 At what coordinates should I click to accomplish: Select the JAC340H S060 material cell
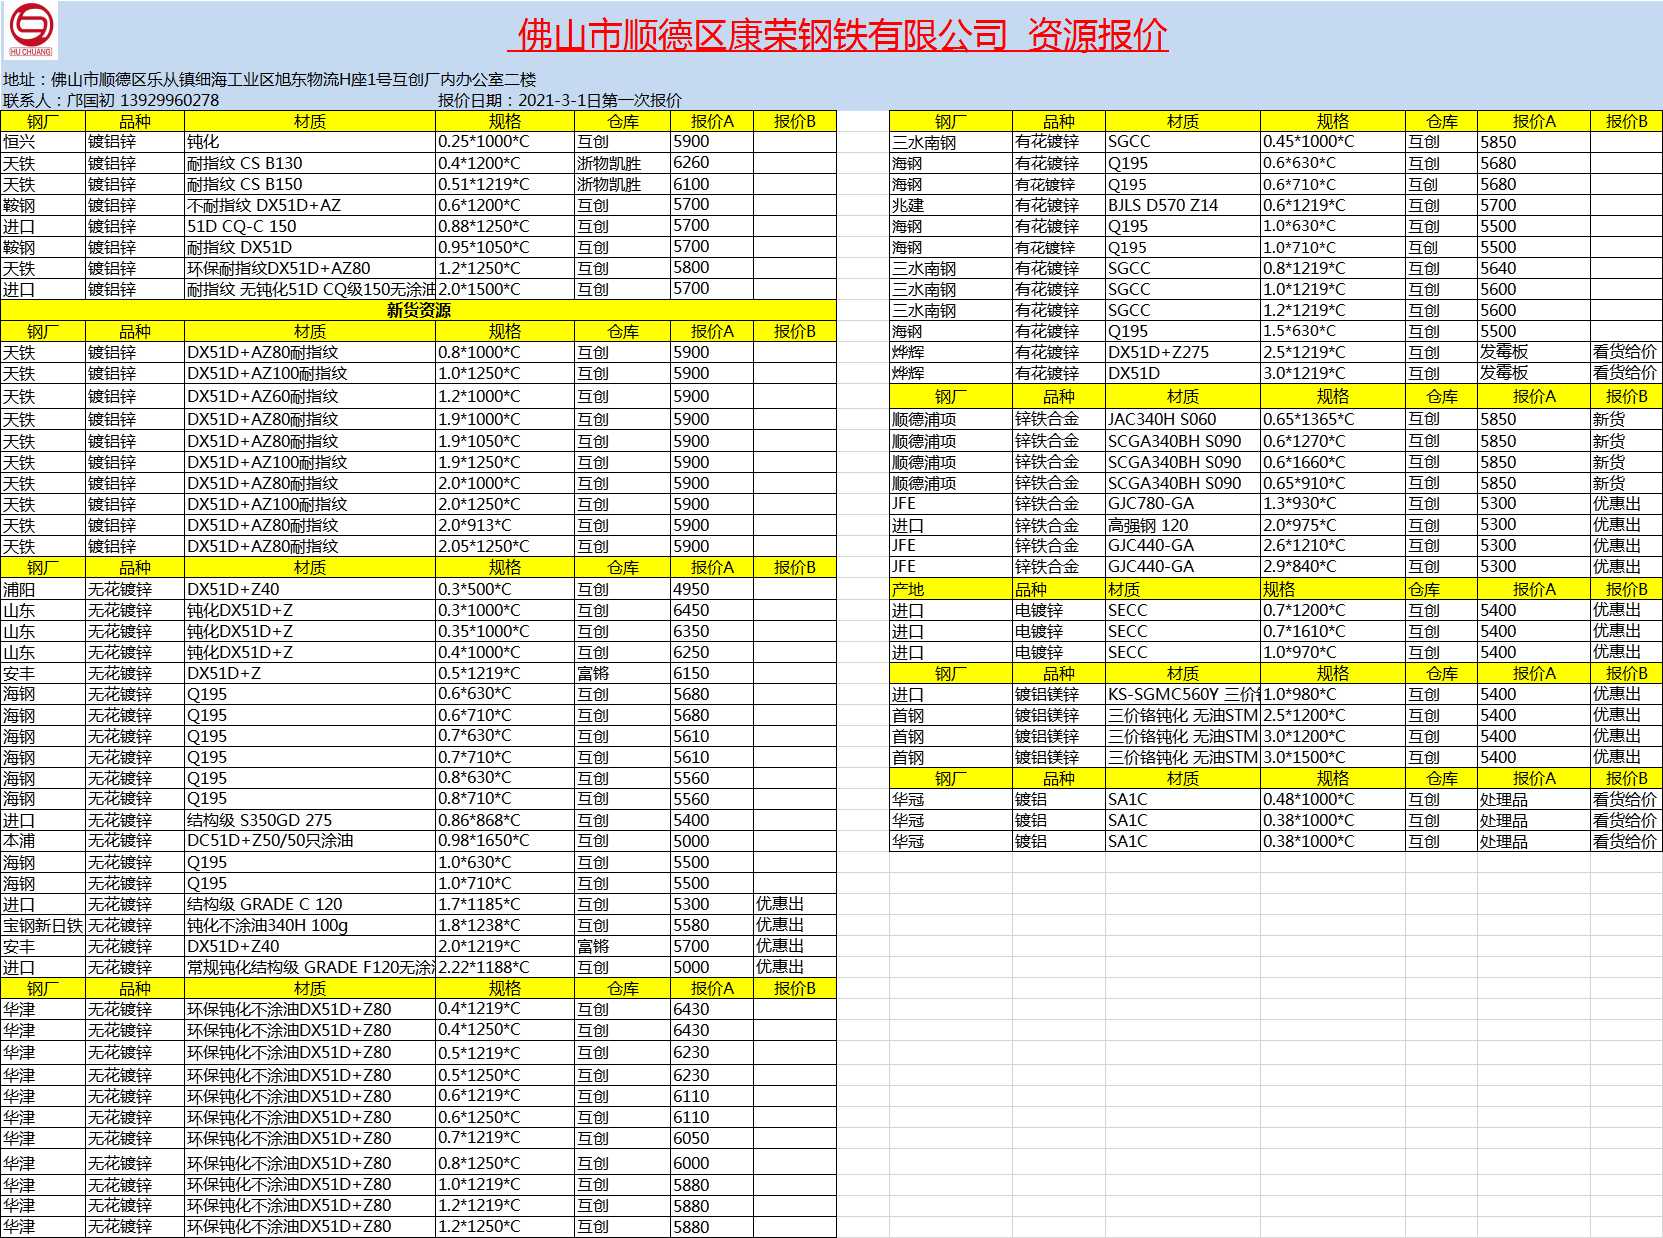pyautogui.click(x=1183, y=419)
